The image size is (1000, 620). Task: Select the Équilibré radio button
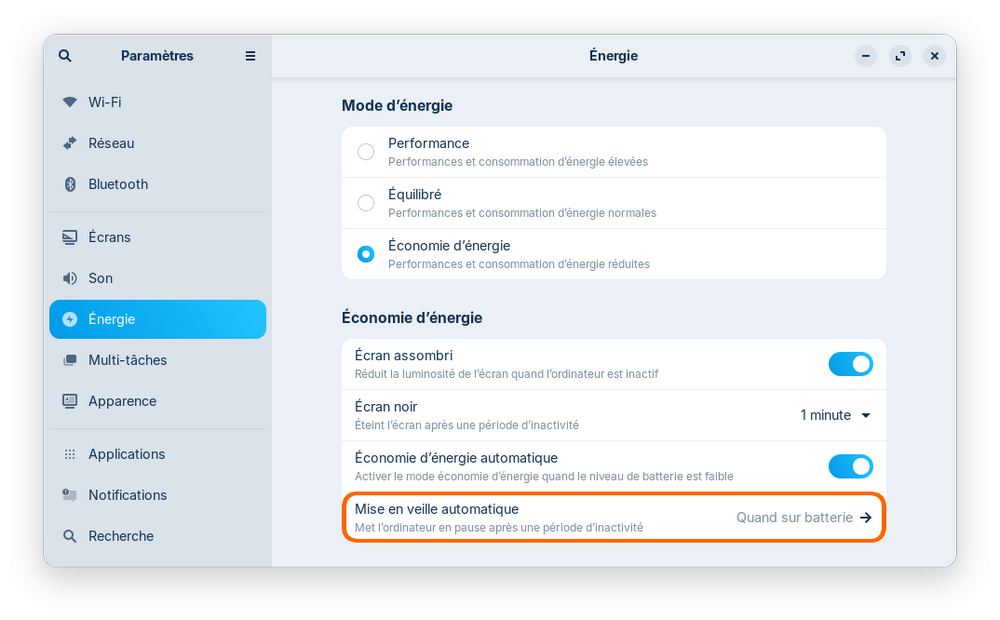click(366, 203)
